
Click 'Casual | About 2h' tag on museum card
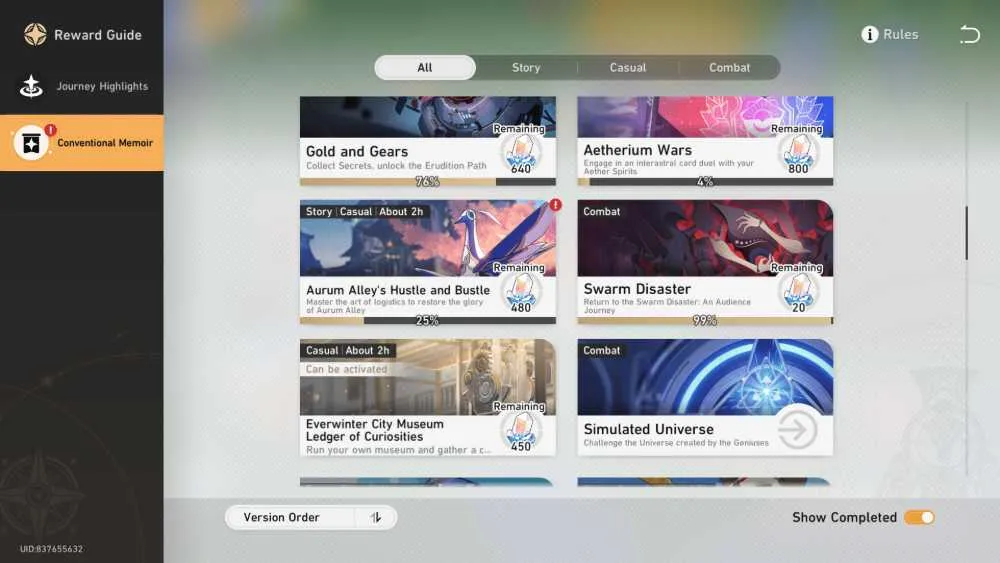pos(348,351)
